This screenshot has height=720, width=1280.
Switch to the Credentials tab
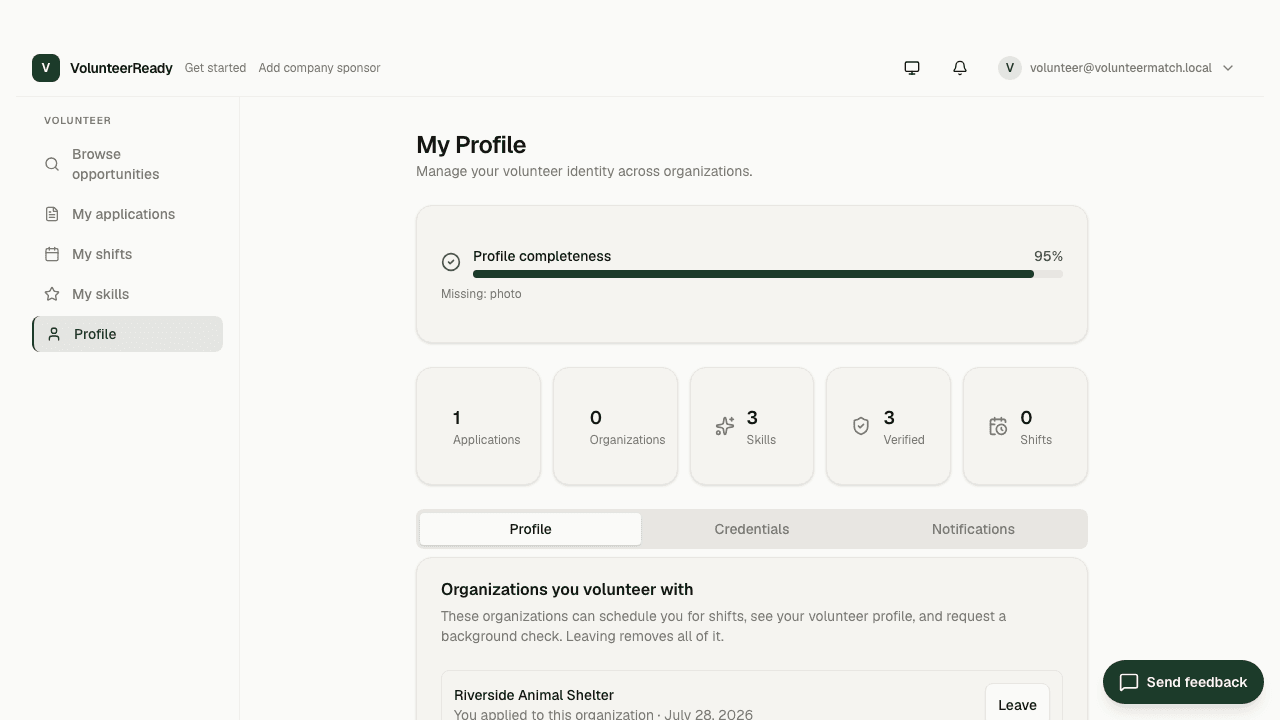pos(752,529)
